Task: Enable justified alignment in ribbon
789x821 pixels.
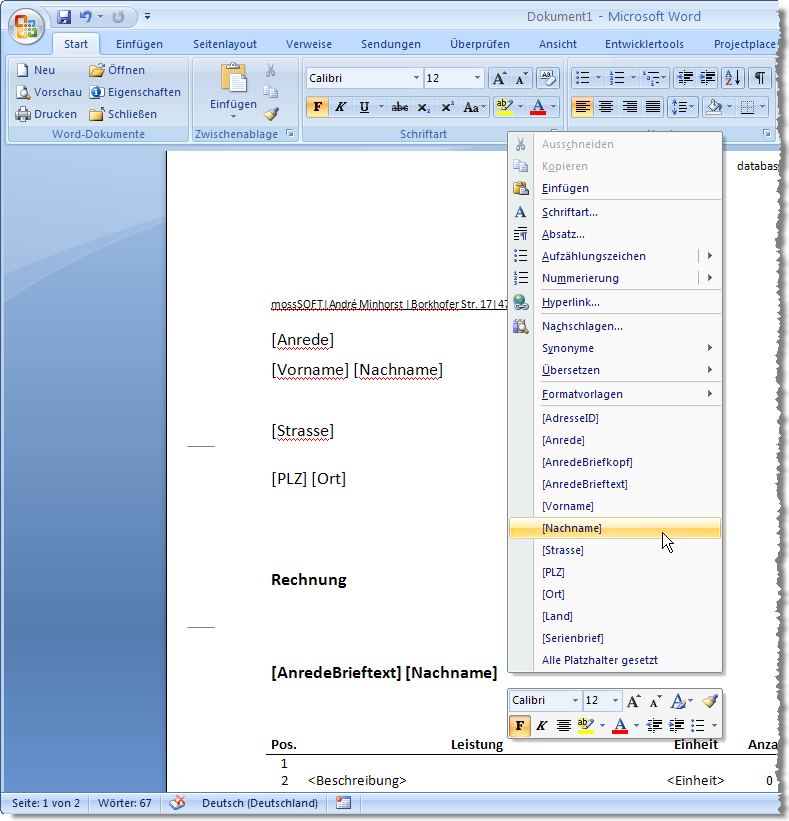Action: click(x=653, y=107)
